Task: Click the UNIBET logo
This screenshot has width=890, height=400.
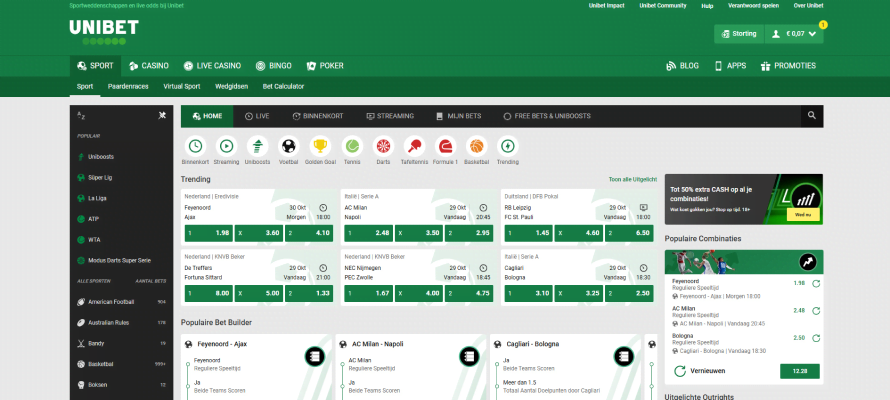Action: pyautogui.click(x=104, y=32)
